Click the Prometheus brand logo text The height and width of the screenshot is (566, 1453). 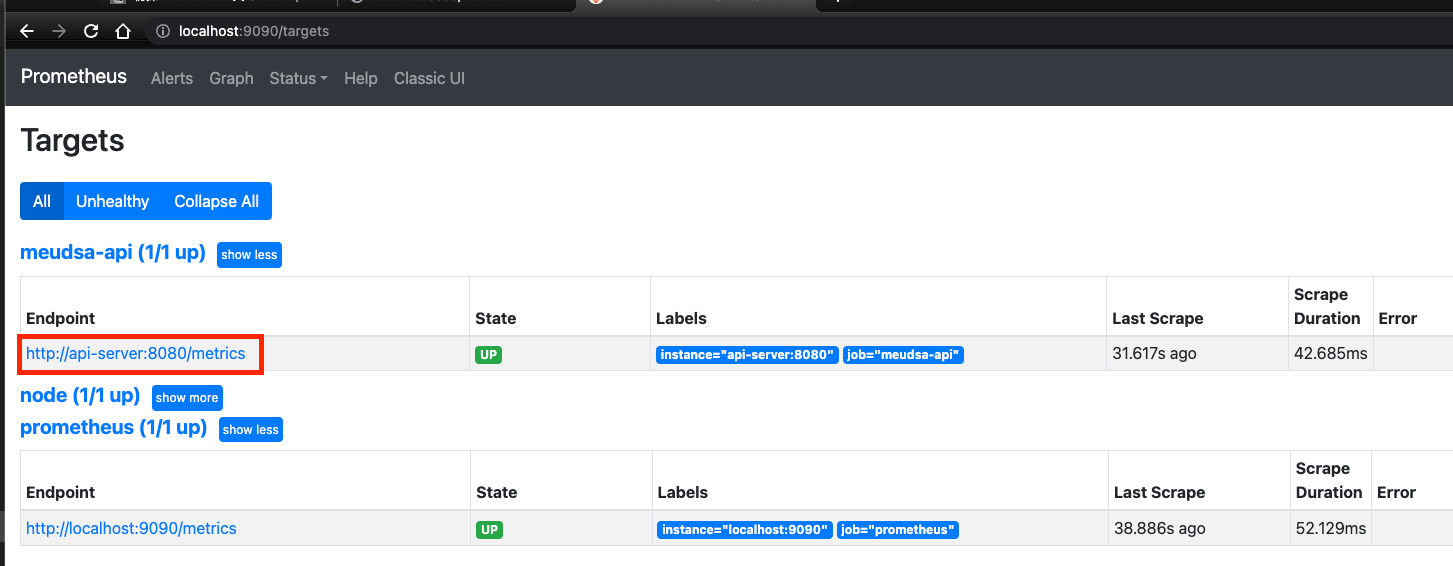coord(74,77)
